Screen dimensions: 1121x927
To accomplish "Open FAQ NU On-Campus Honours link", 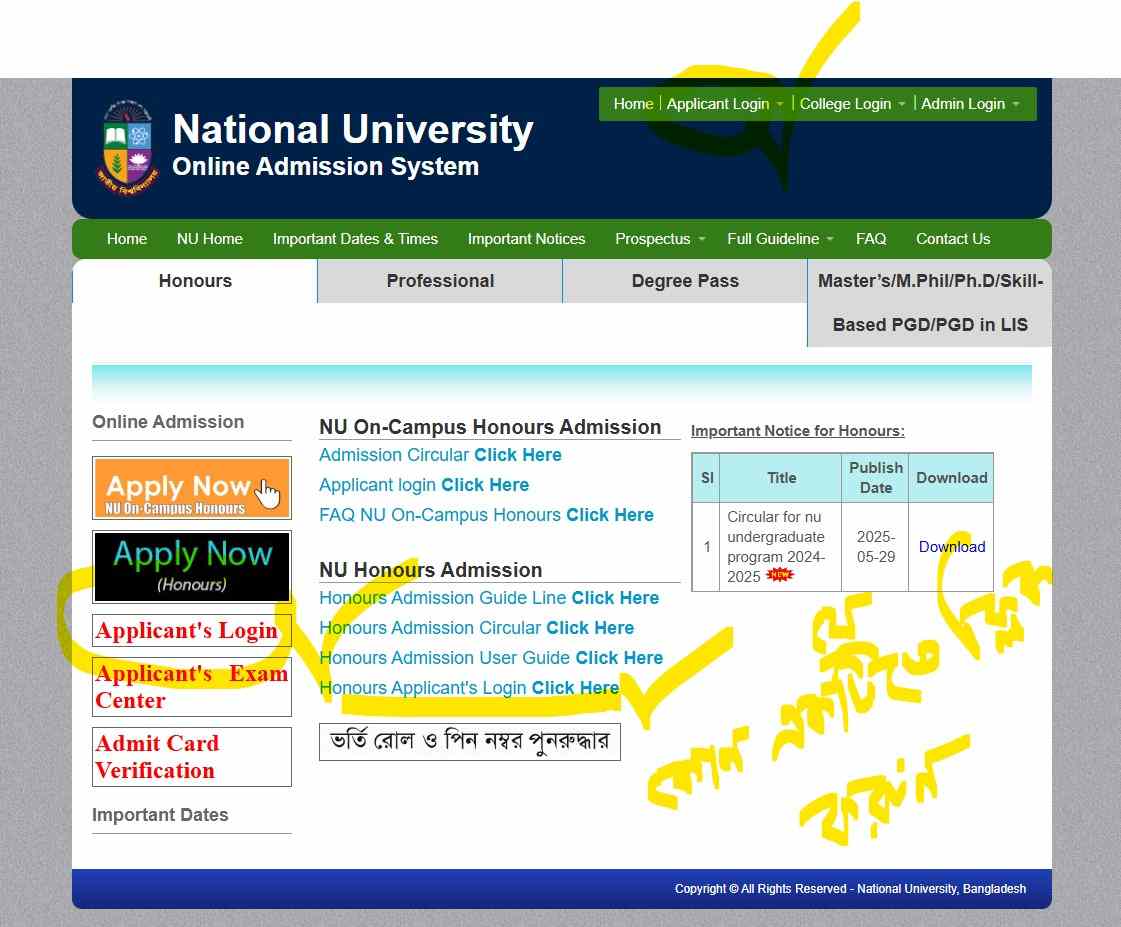I will pos(486,515).
